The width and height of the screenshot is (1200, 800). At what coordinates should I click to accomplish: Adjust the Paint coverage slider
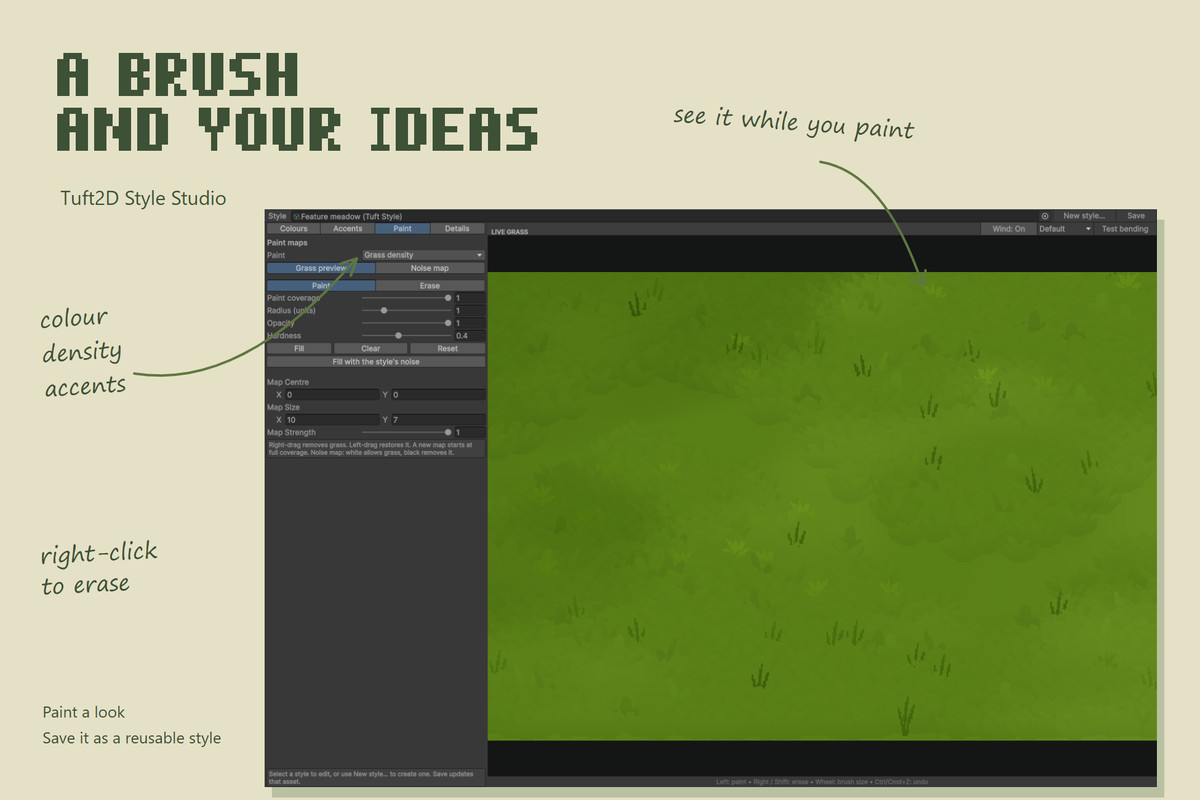click(x=406, y=298)
